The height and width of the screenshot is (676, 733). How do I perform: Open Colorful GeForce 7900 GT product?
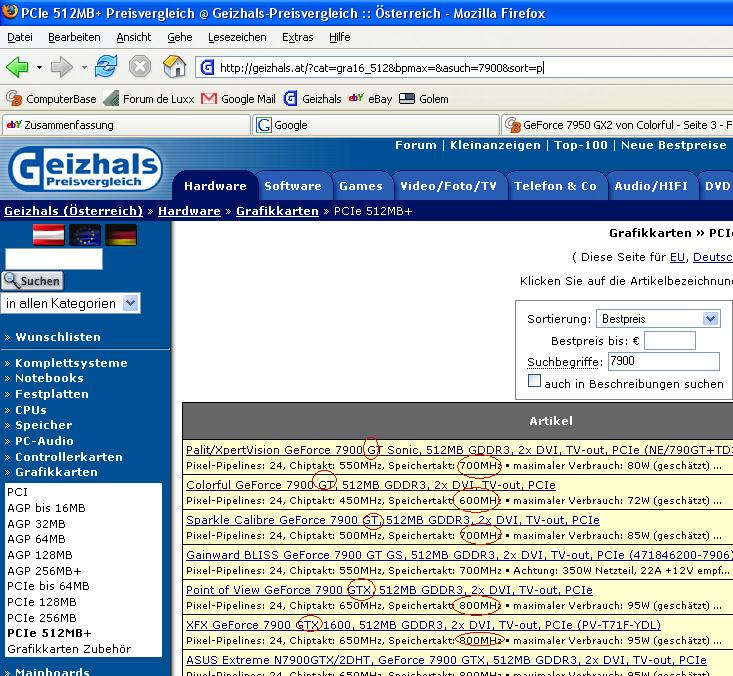[371, 485]
